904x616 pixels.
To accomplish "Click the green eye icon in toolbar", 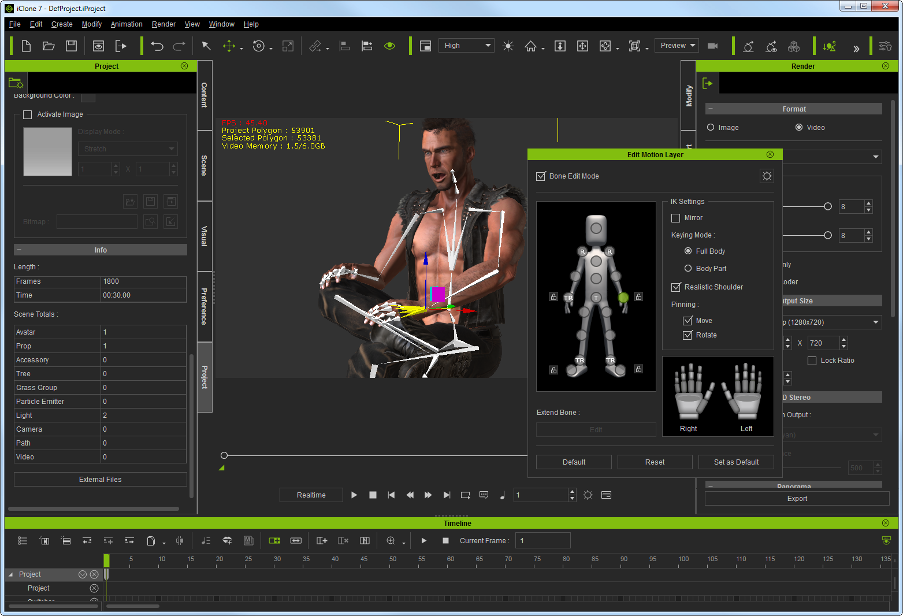I will 390,46.
